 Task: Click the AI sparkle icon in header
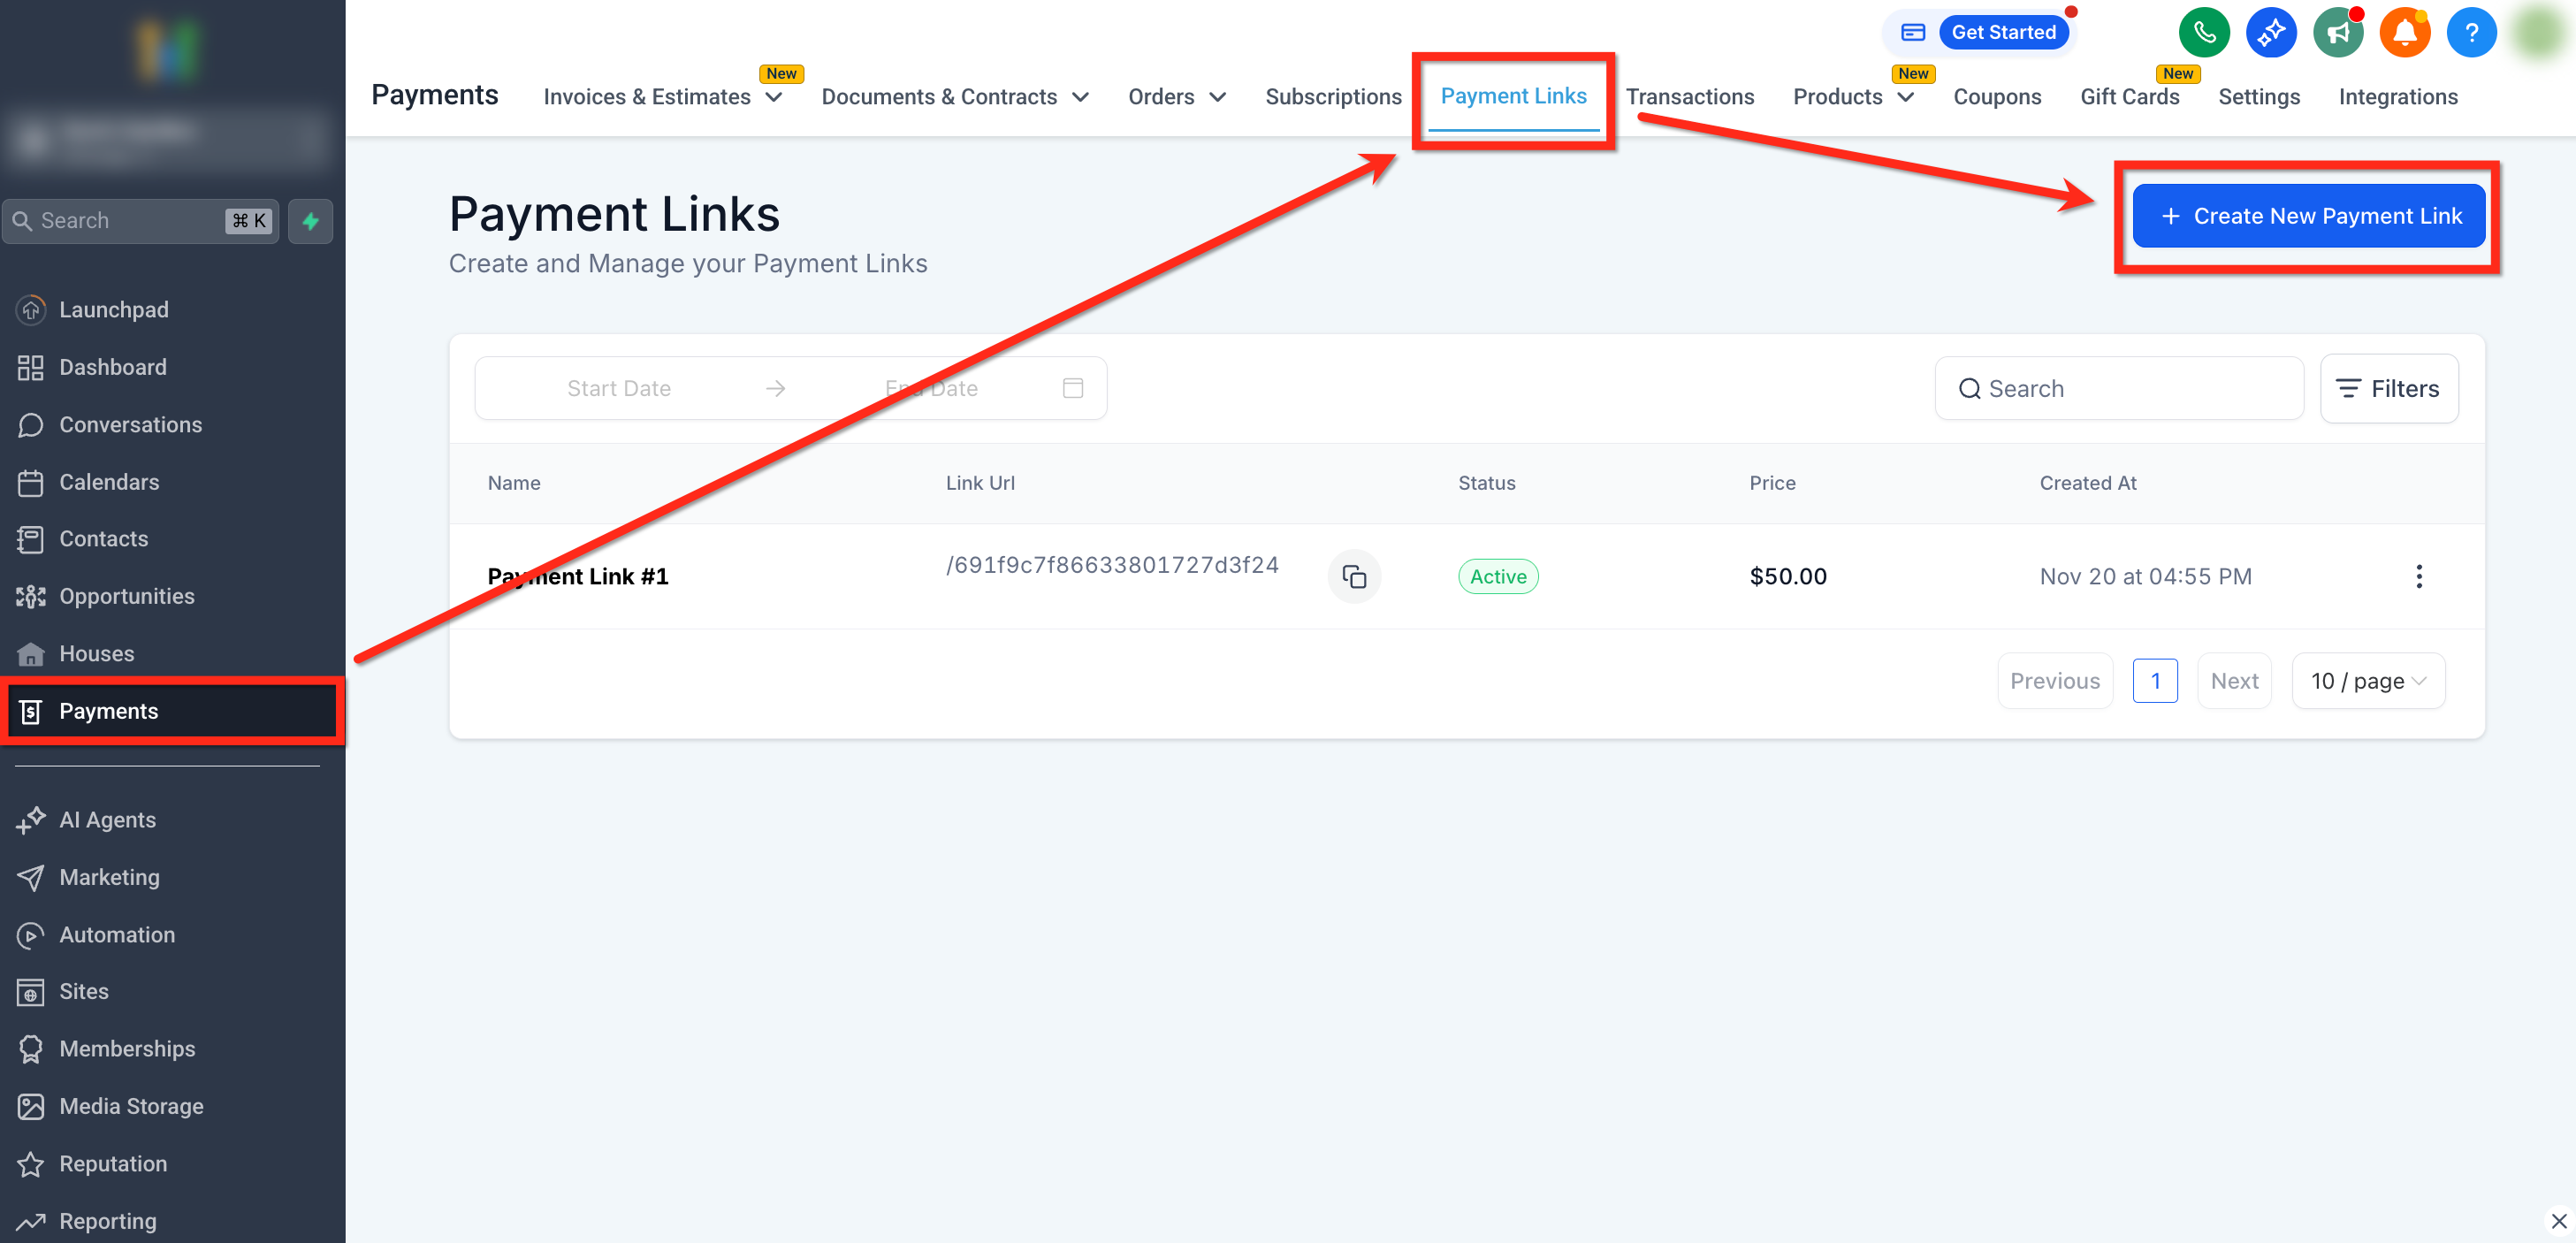(x=2270, y=32)
